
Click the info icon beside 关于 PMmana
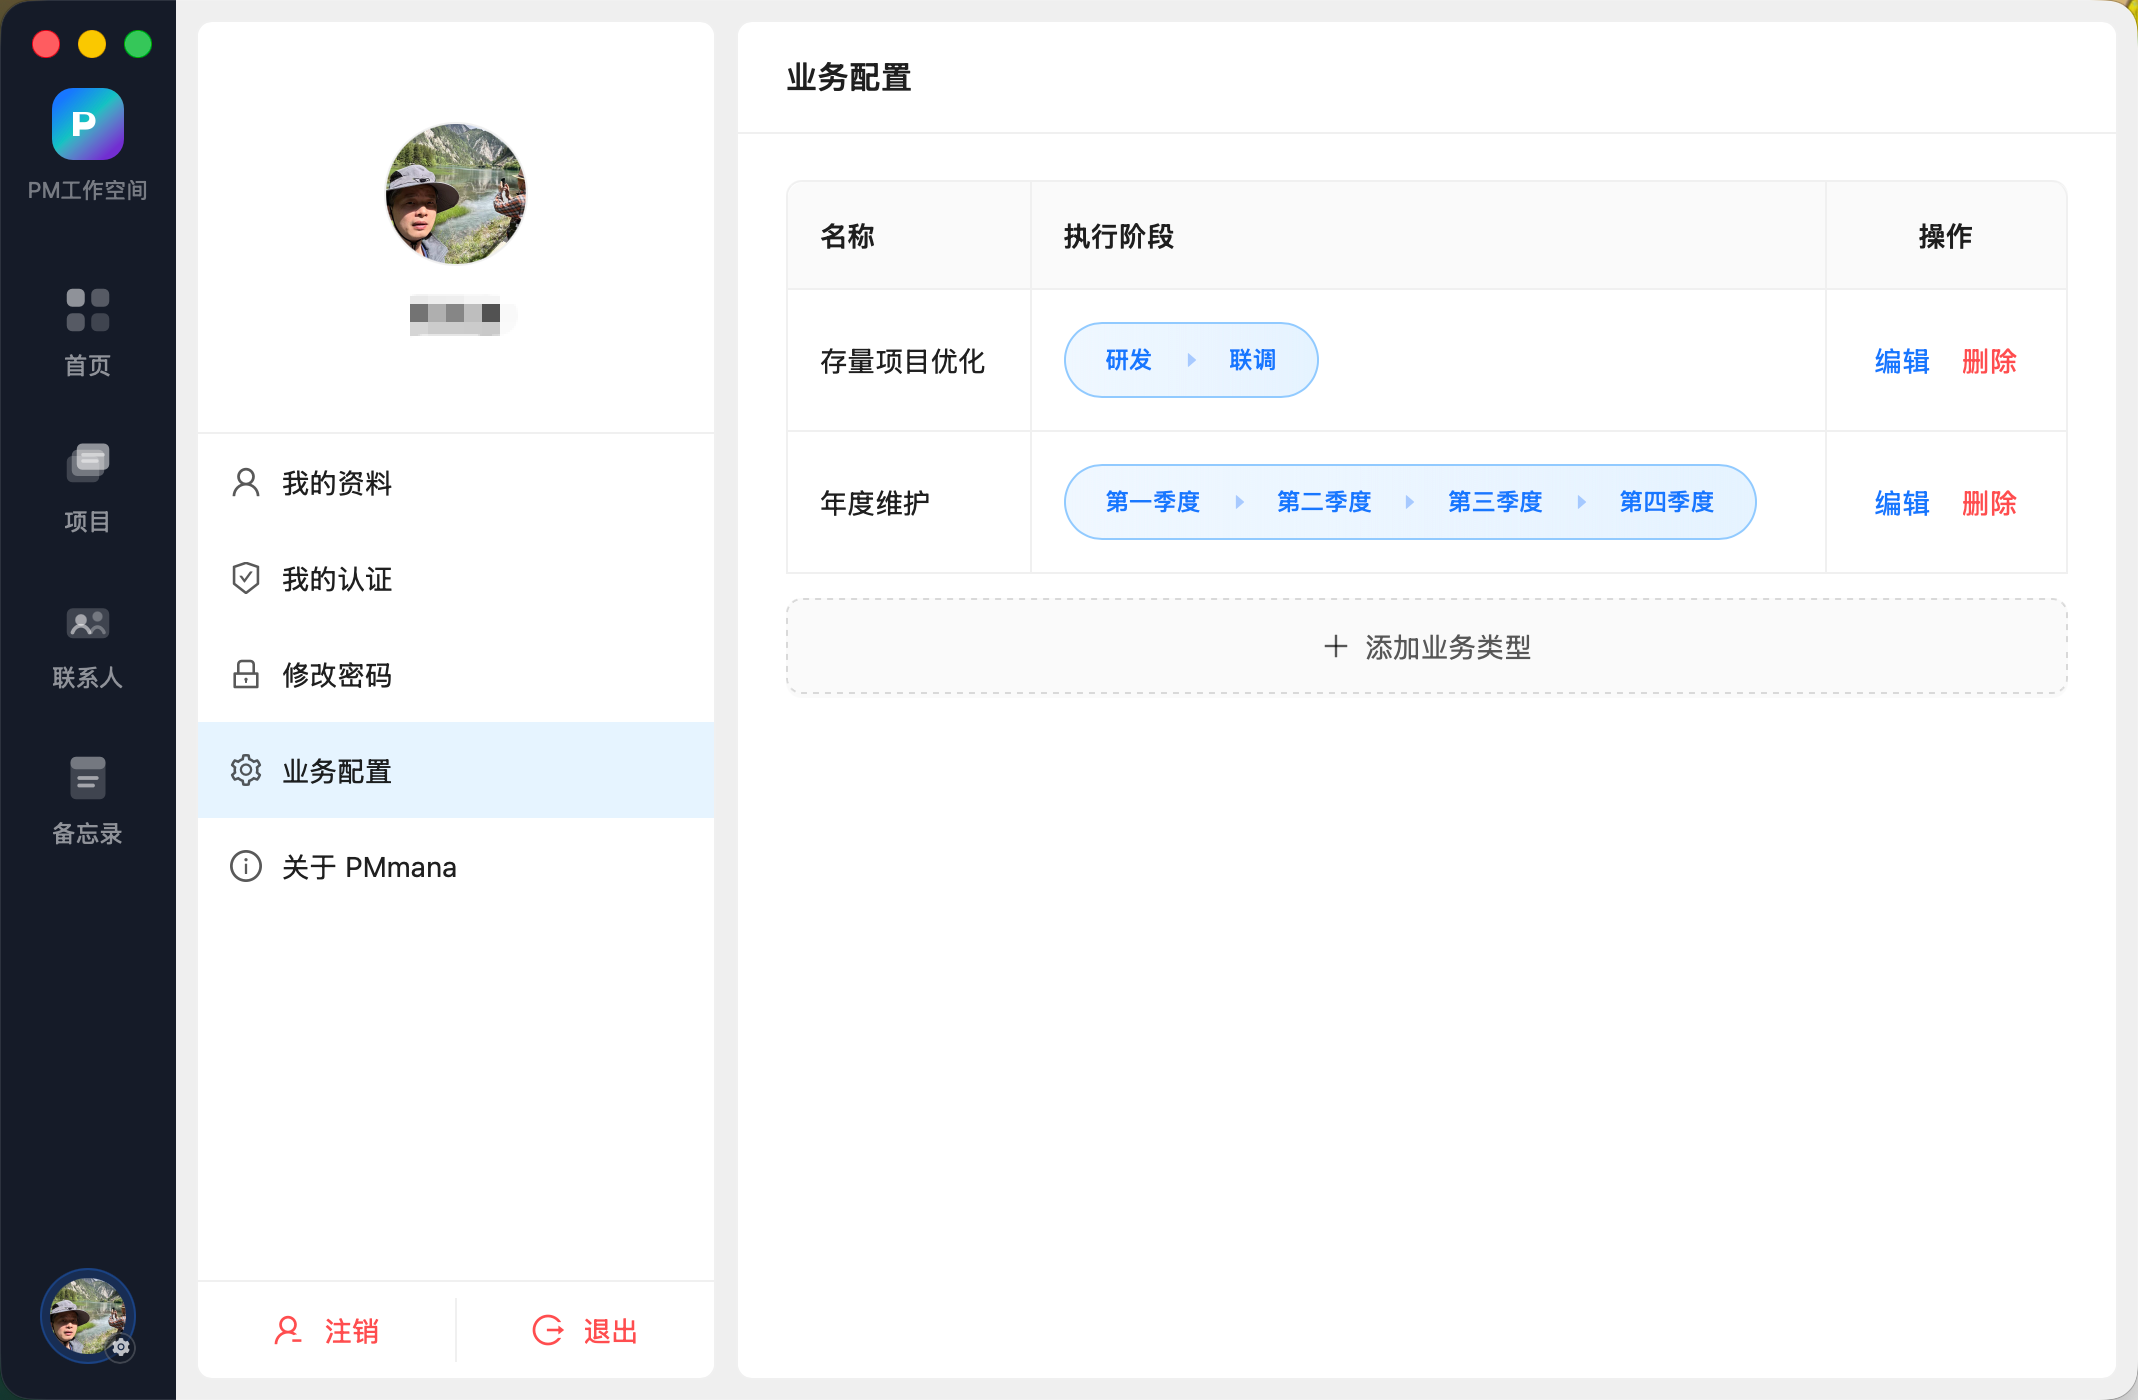pyautogui.click(x=246, y=866)
